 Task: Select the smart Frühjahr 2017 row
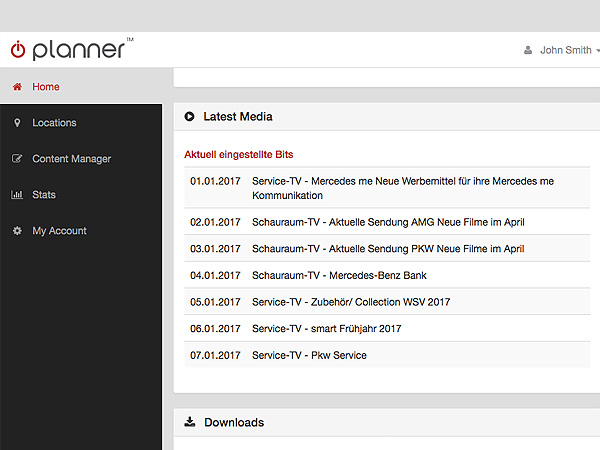click(x=387, y=328)
